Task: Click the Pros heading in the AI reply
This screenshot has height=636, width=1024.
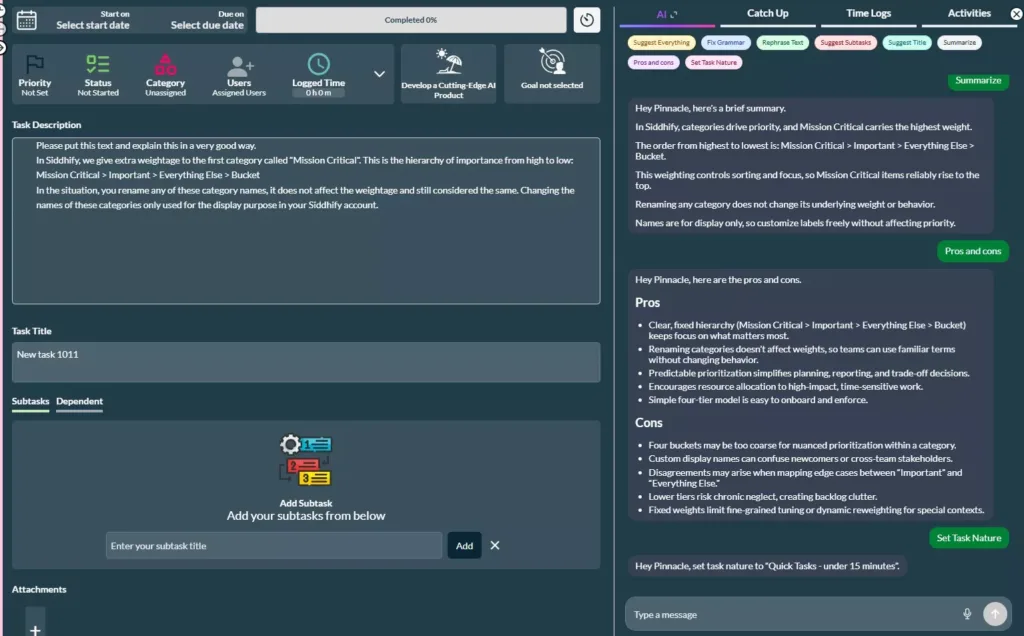Action: tap(647, 302)
